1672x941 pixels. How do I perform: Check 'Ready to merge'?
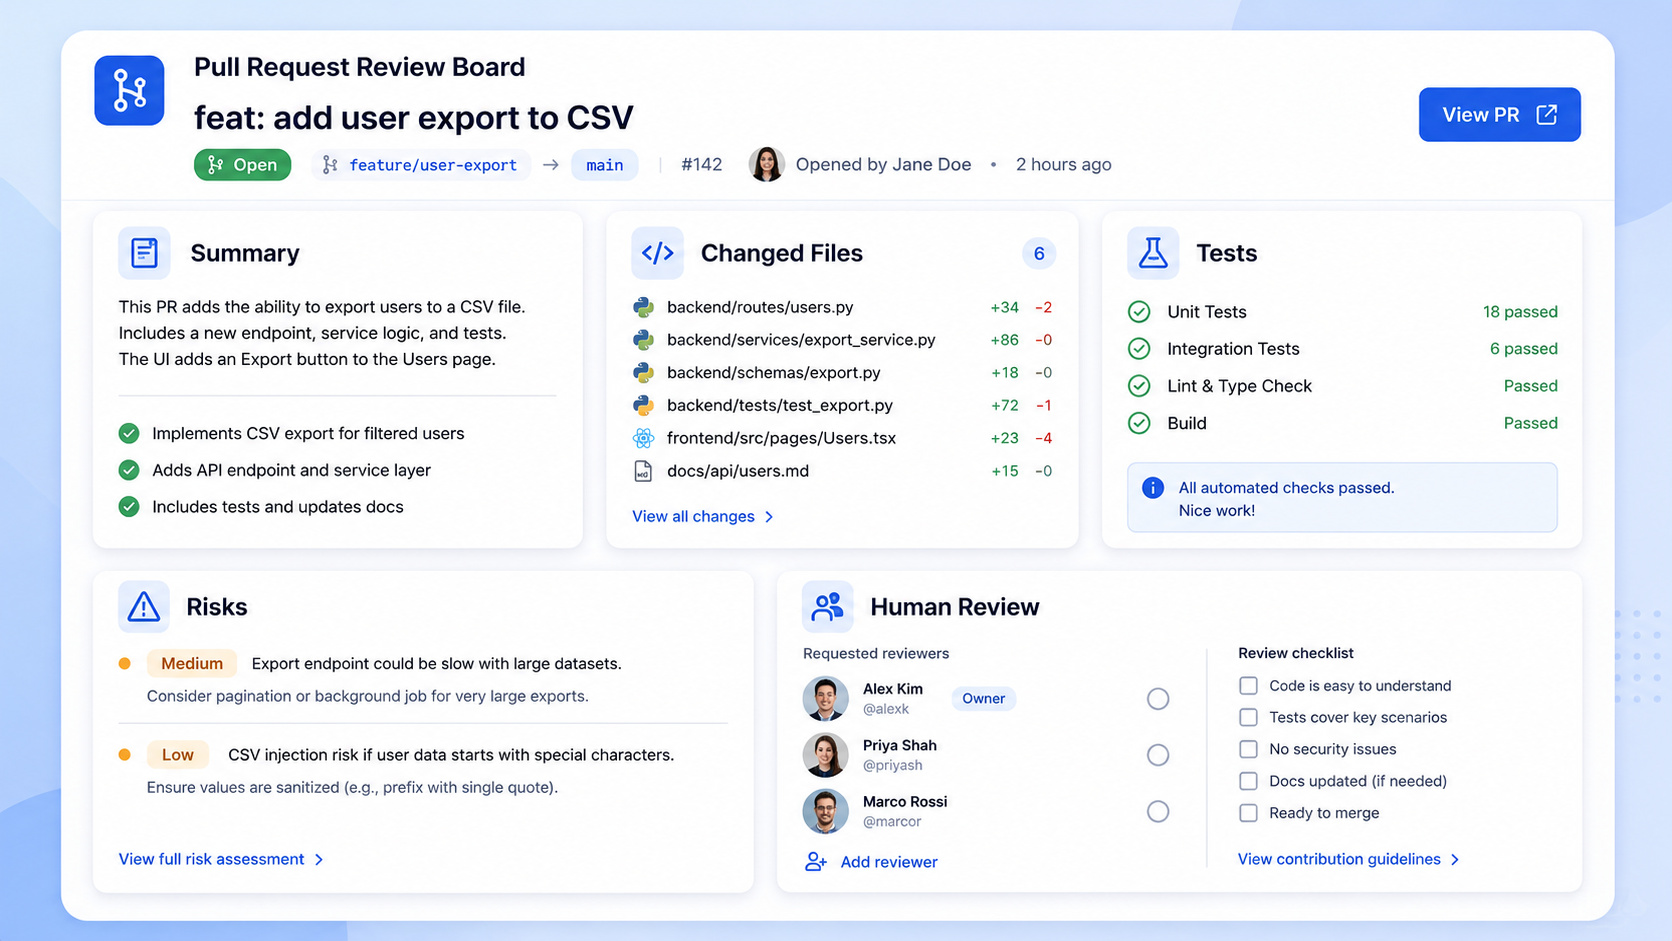click(x=1248, y=813)
